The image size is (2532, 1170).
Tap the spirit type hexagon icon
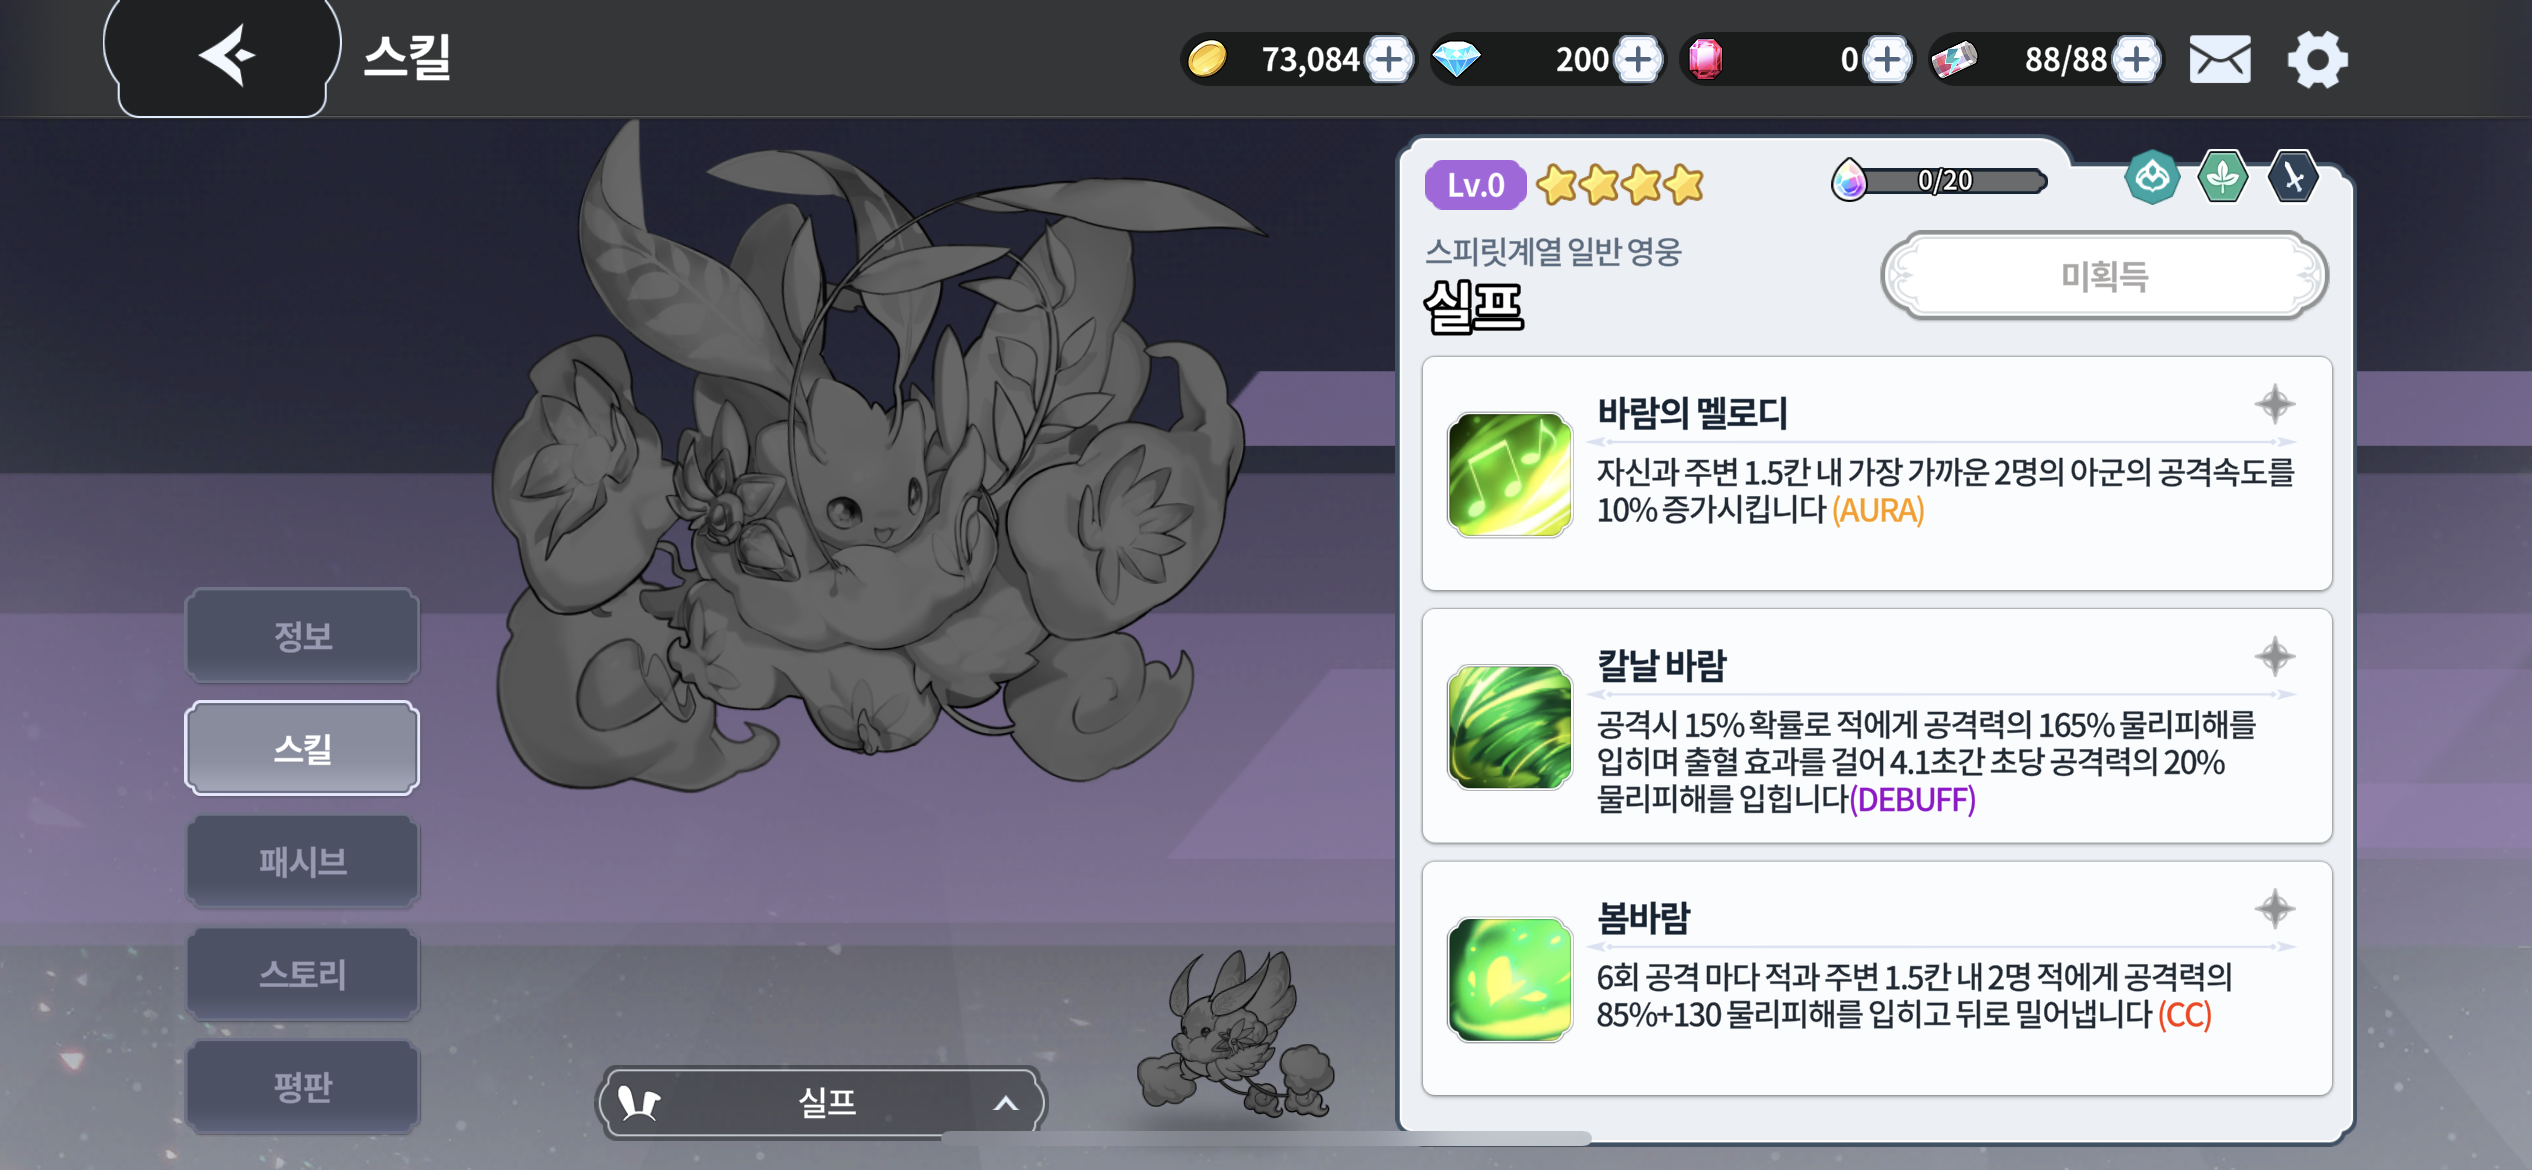2152,178
